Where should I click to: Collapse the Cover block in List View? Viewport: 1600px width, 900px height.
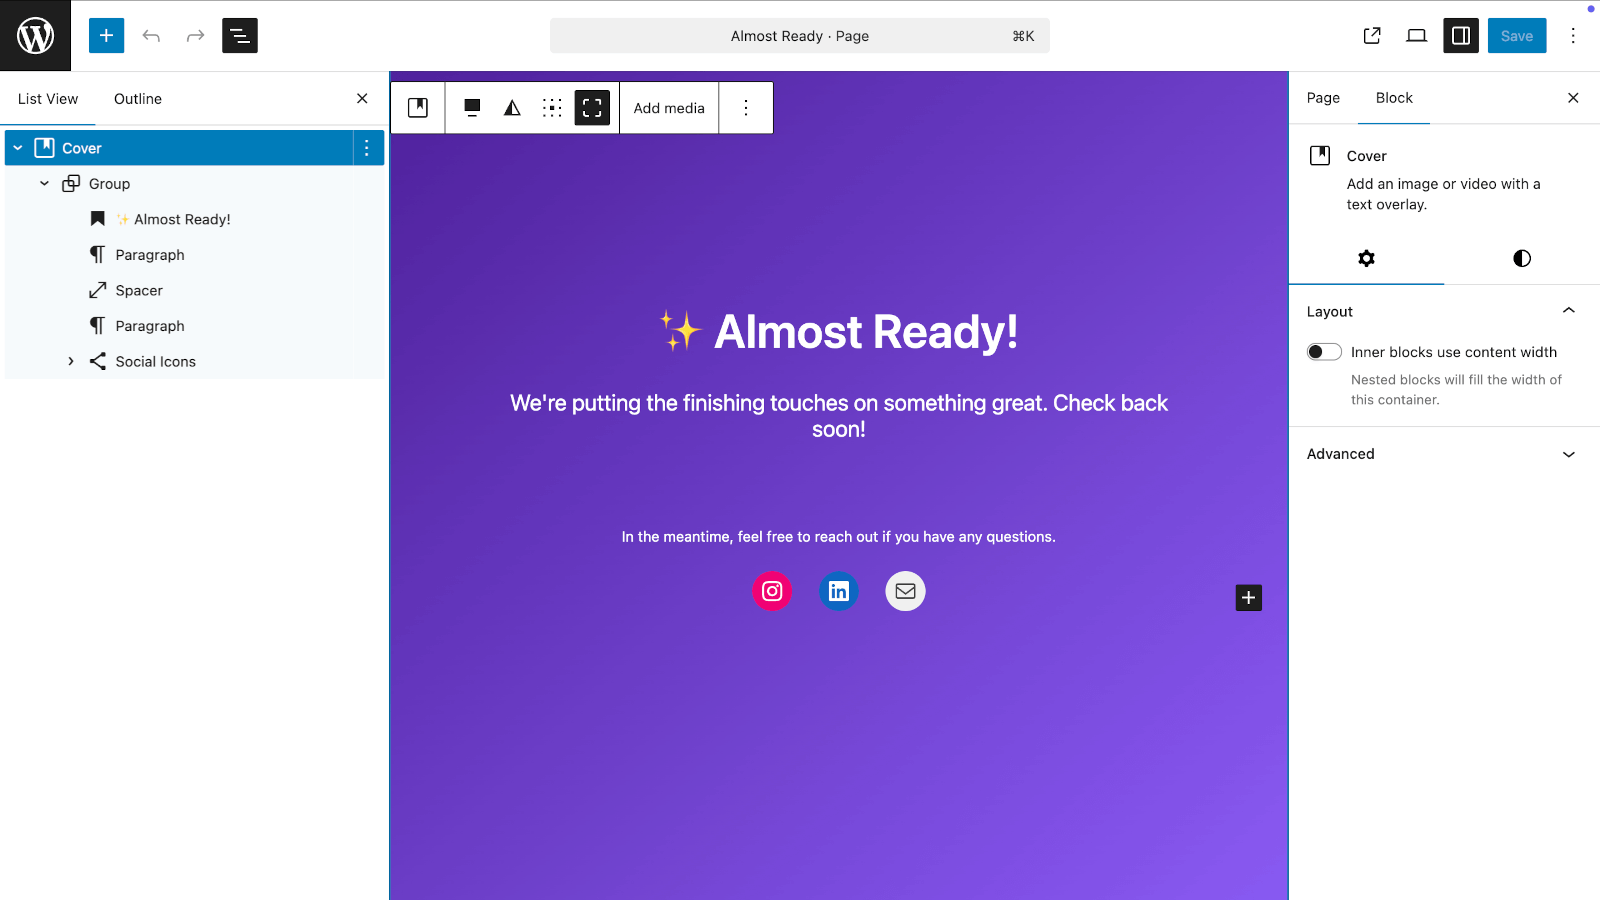pyautogui.click(x=17, y=147)
